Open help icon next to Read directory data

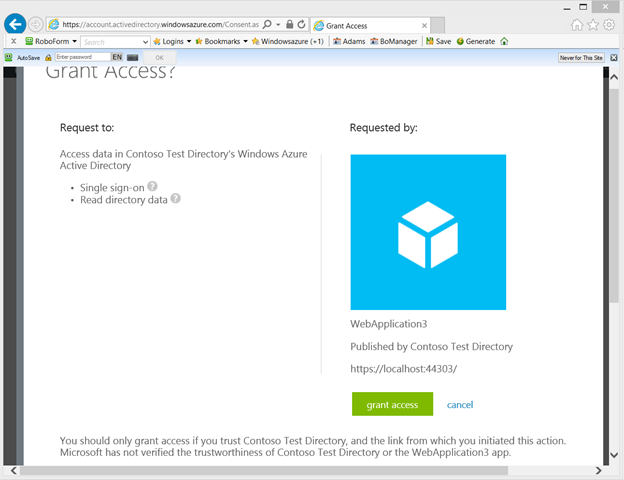176,198
